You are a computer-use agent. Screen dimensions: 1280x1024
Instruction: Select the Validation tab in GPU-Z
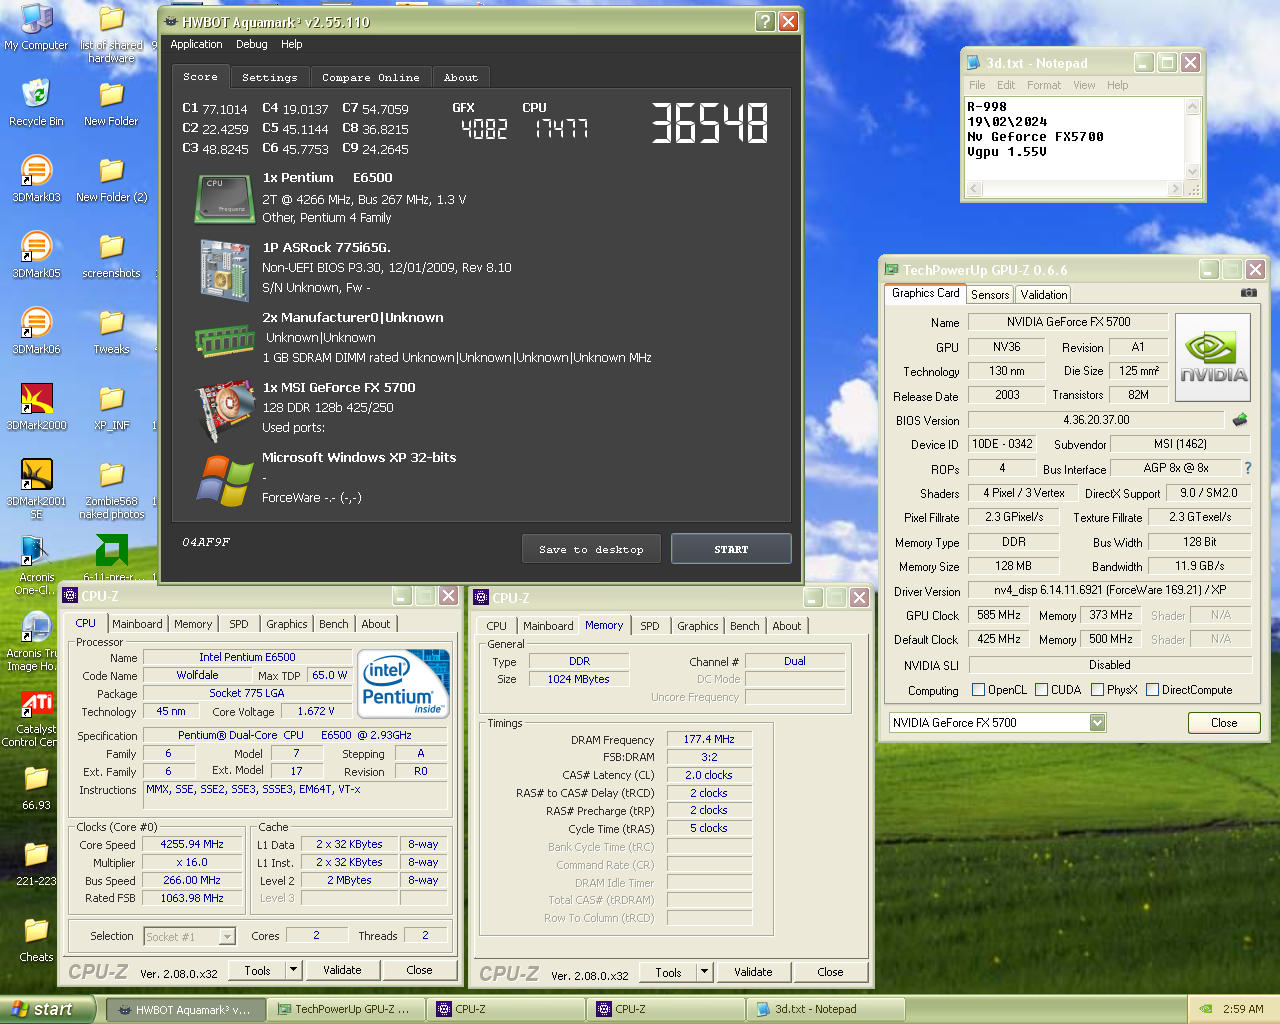pos(1043,295)
